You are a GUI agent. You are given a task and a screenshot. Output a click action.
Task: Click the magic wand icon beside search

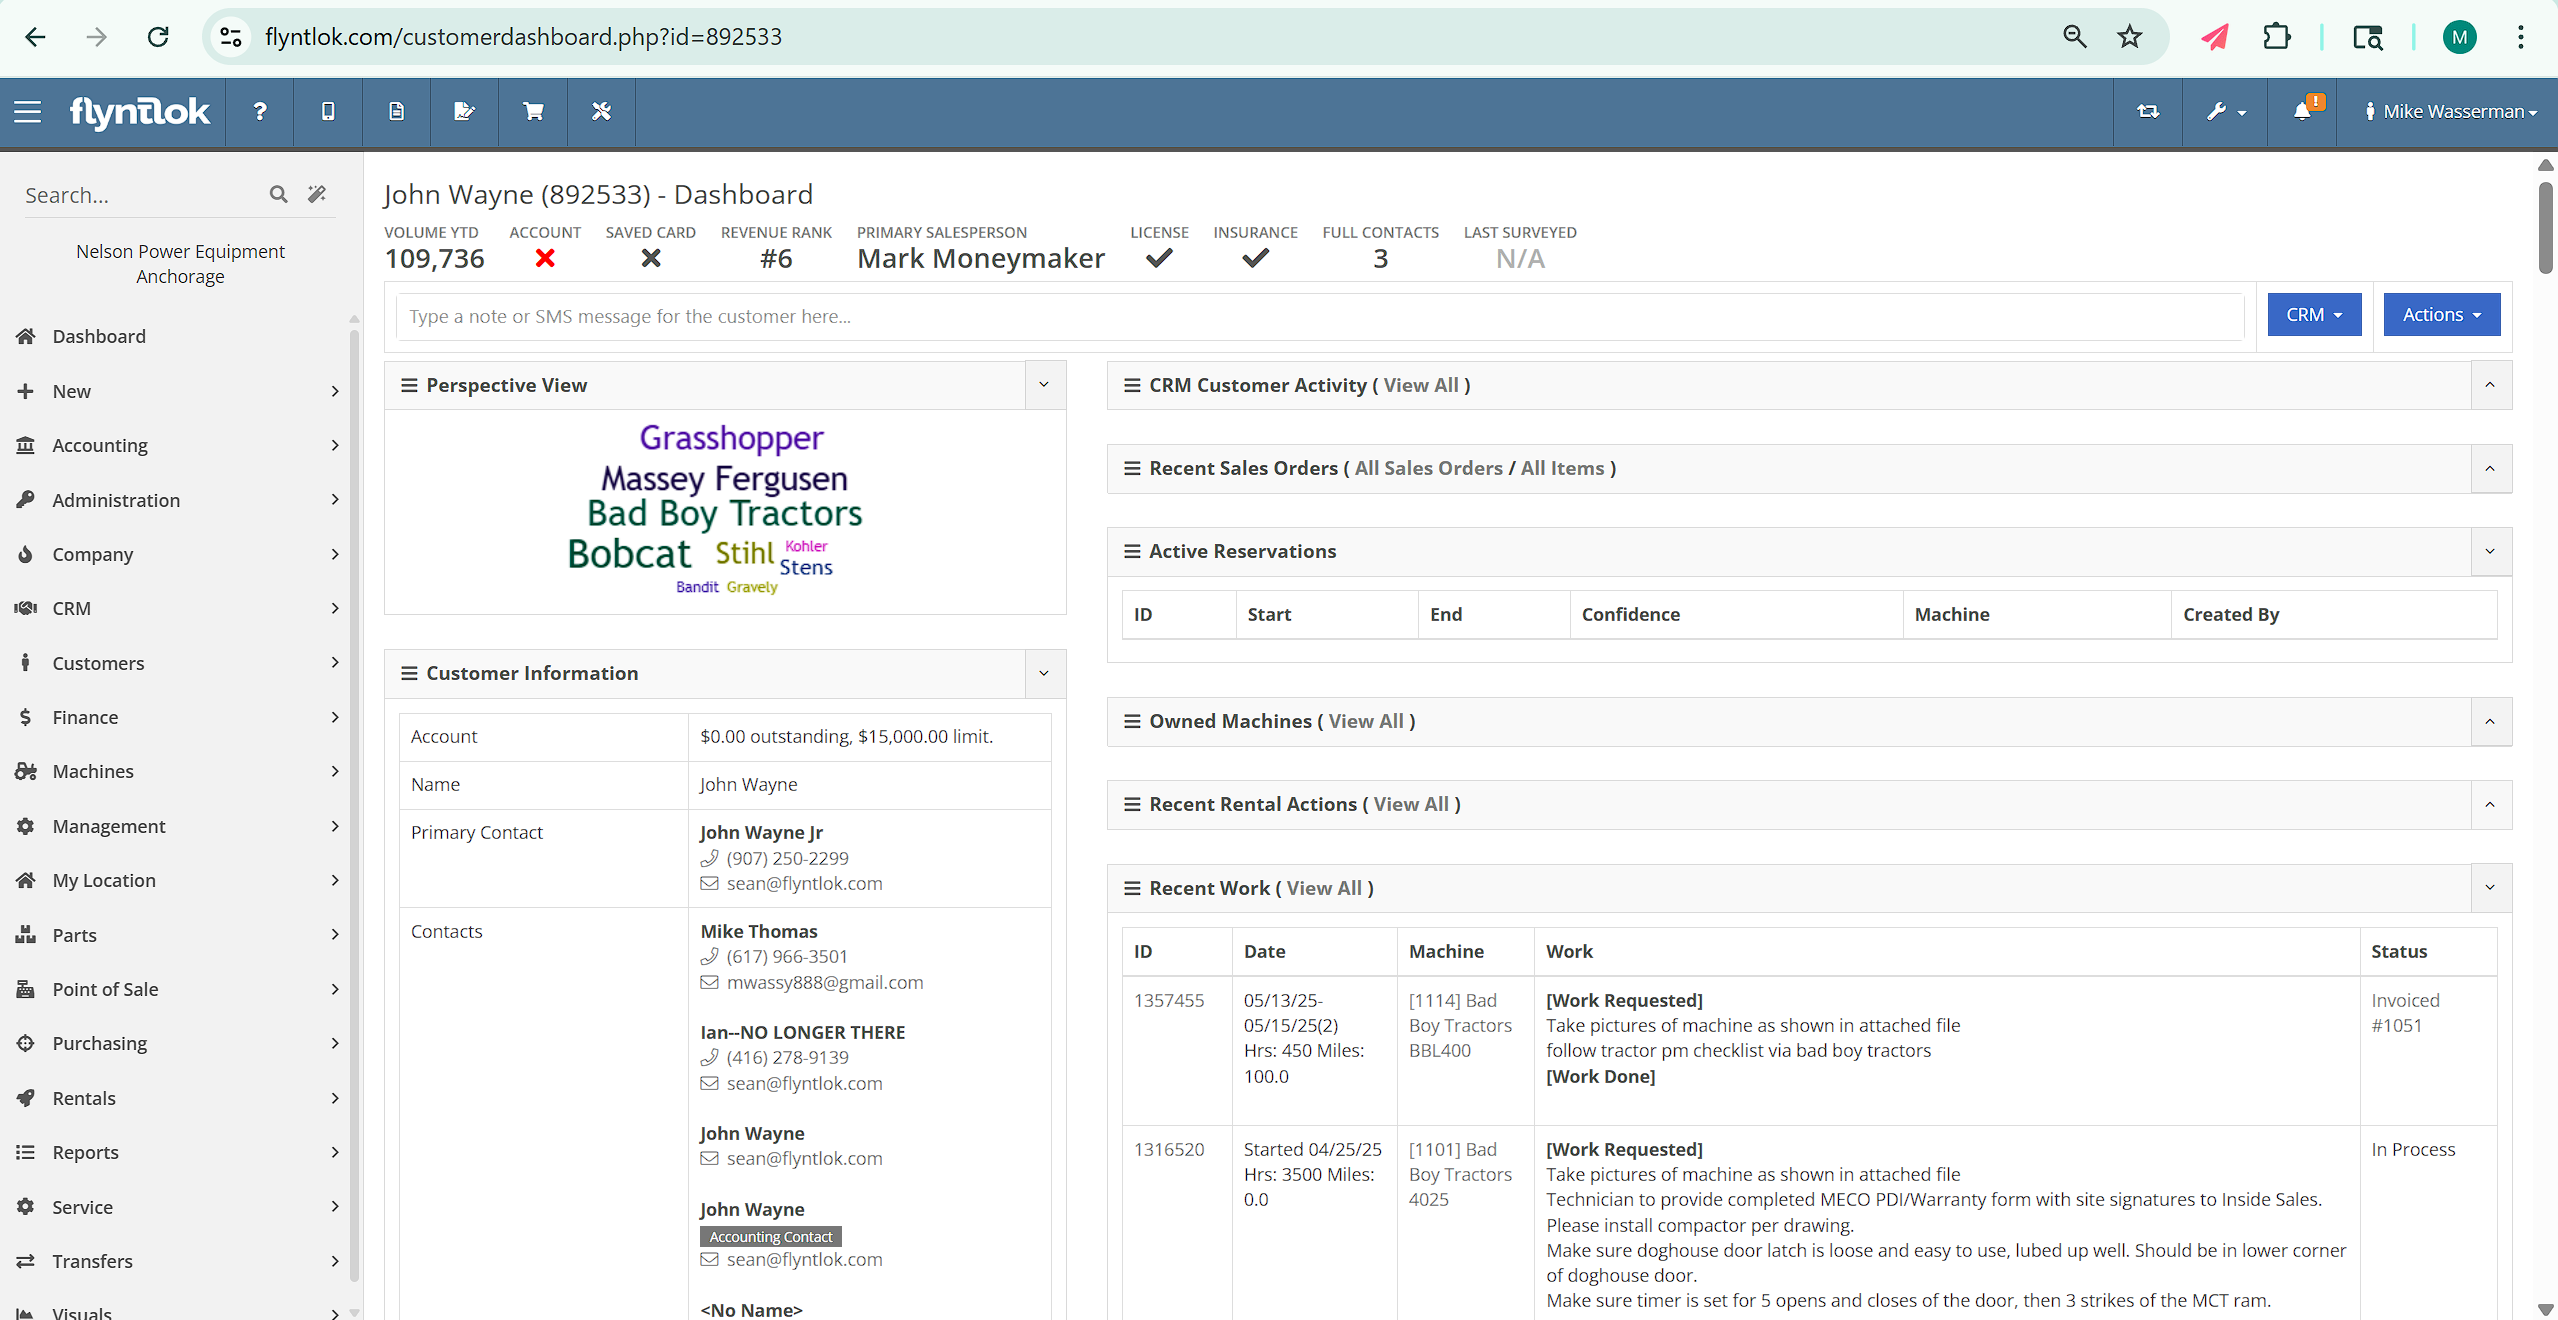point(317,194)
